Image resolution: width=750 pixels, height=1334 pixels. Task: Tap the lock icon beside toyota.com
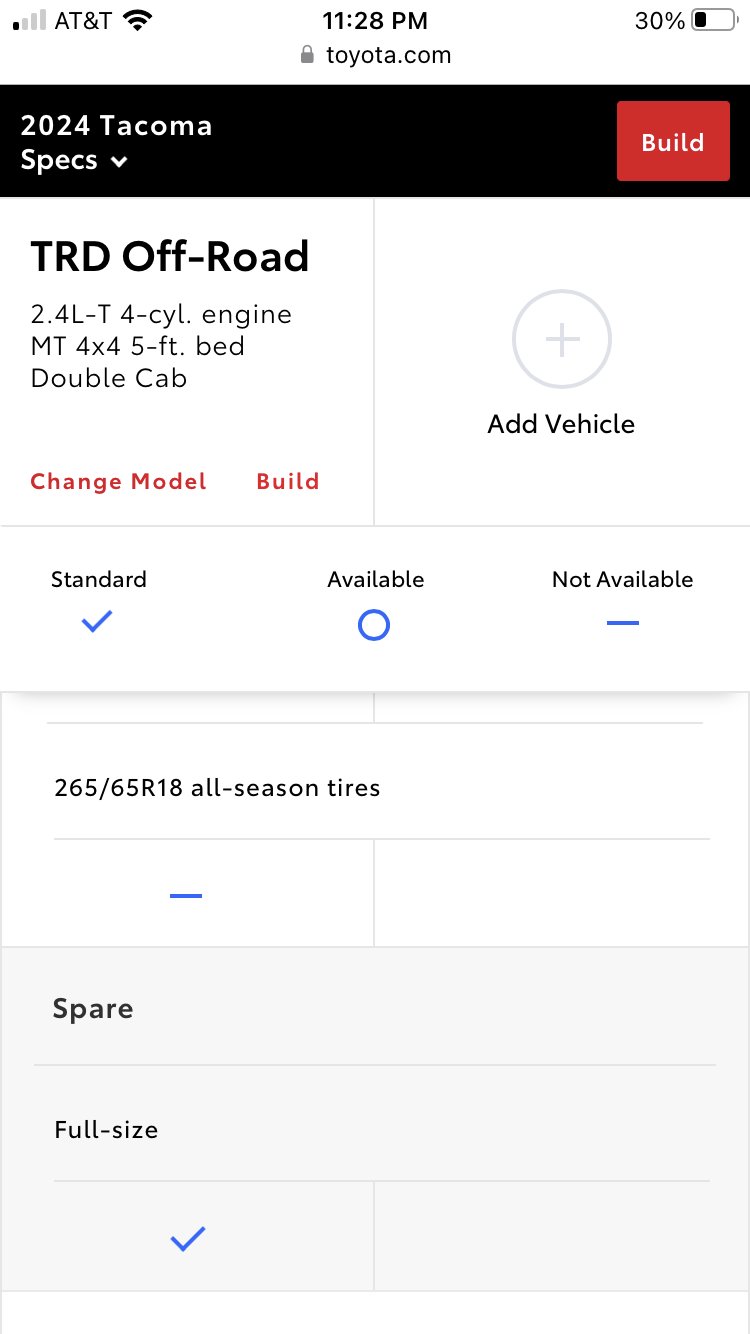pyautogui.click(x=308, y=55)
